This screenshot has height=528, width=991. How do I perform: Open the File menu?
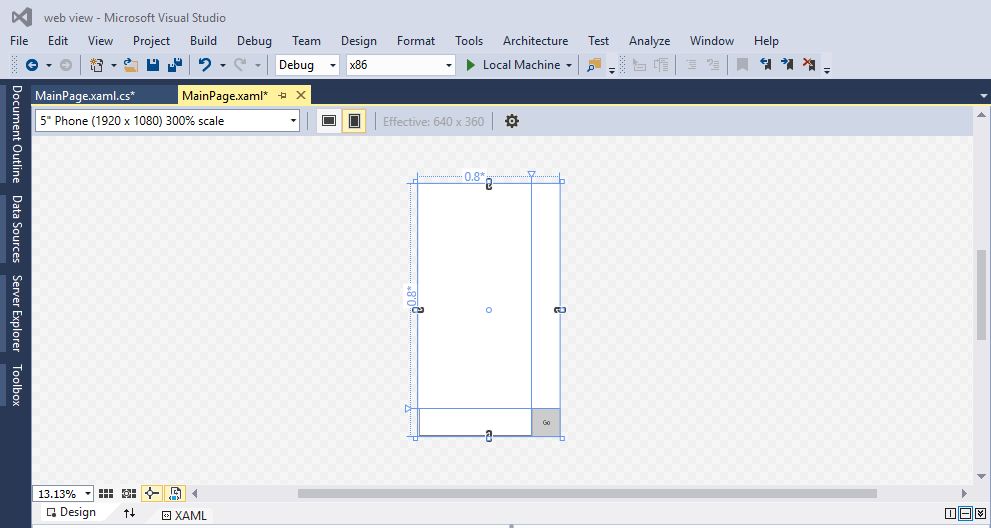click(19, 40)
